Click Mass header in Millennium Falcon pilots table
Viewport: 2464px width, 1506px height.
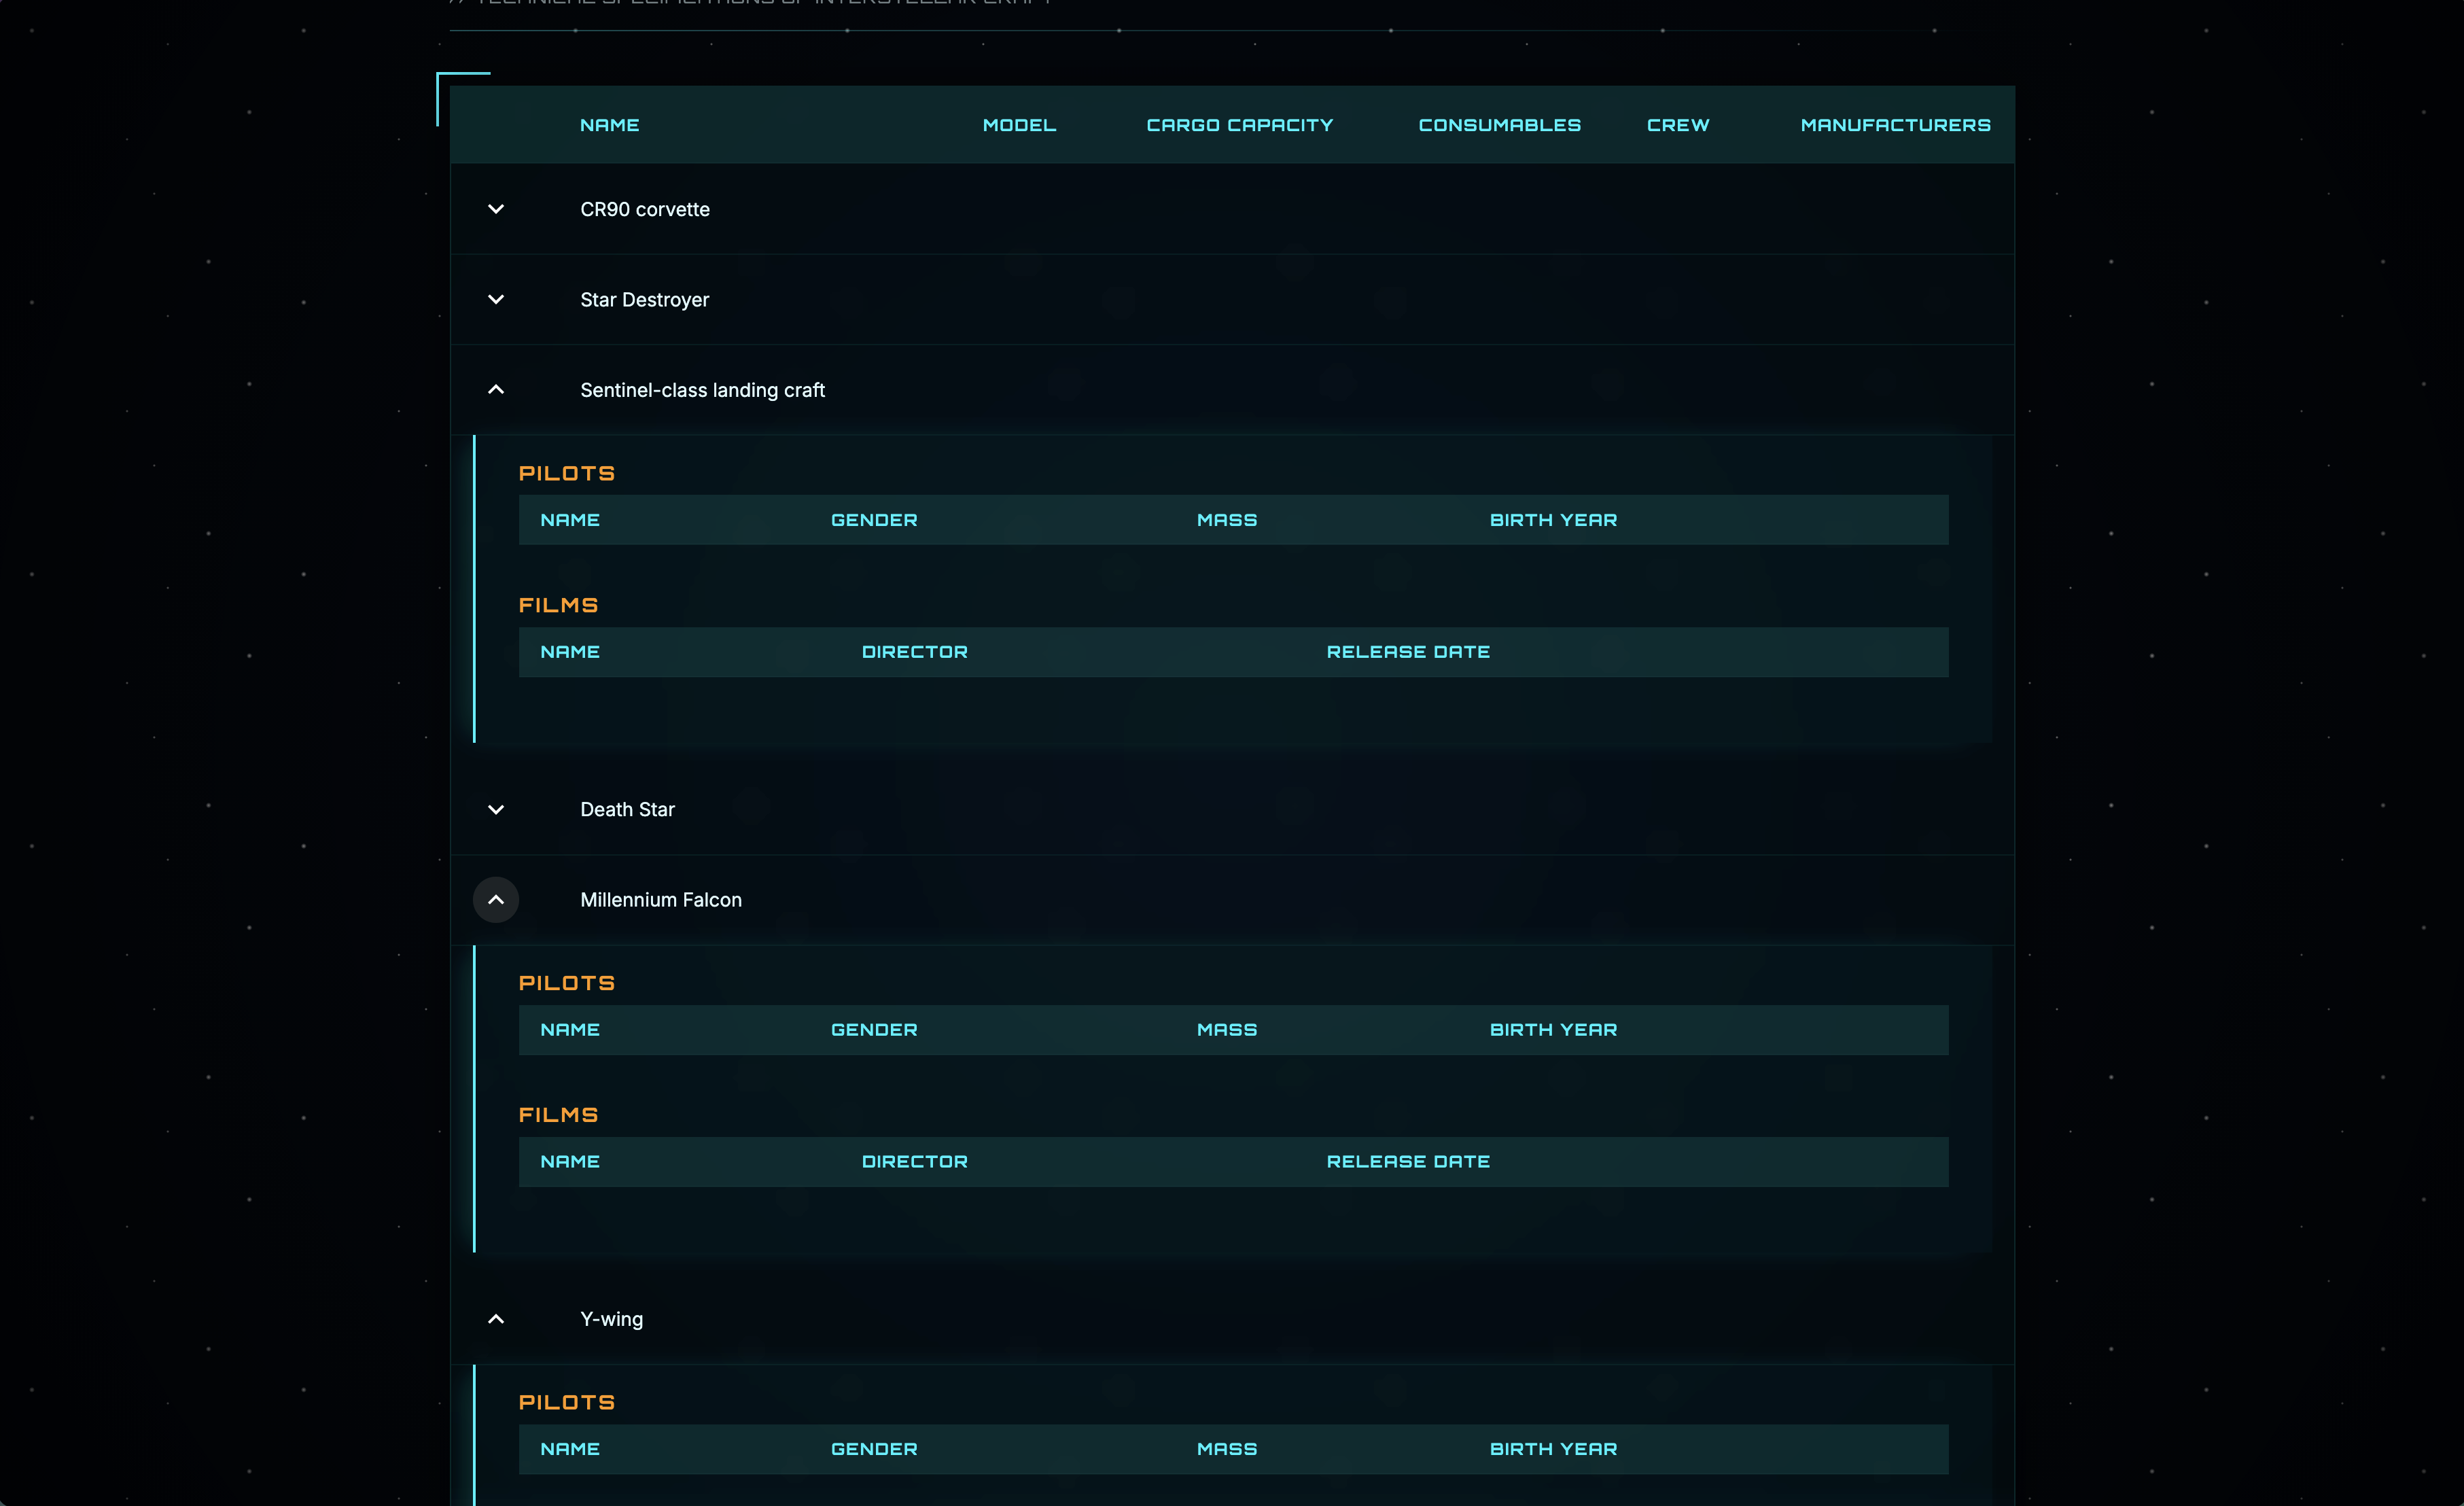[1227, 1030]
